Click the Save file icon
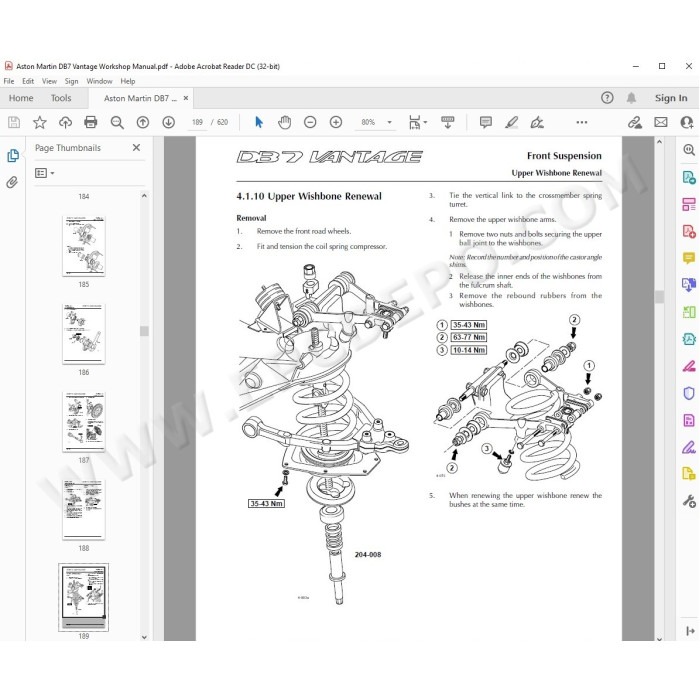This screenshot has width=700, height=700. tap(14, 122)
